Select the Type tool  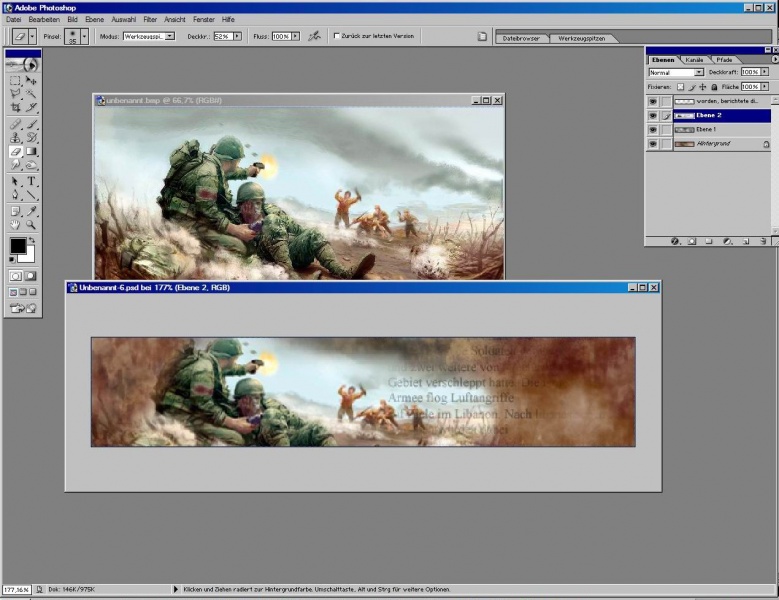(x=31, y=182)
